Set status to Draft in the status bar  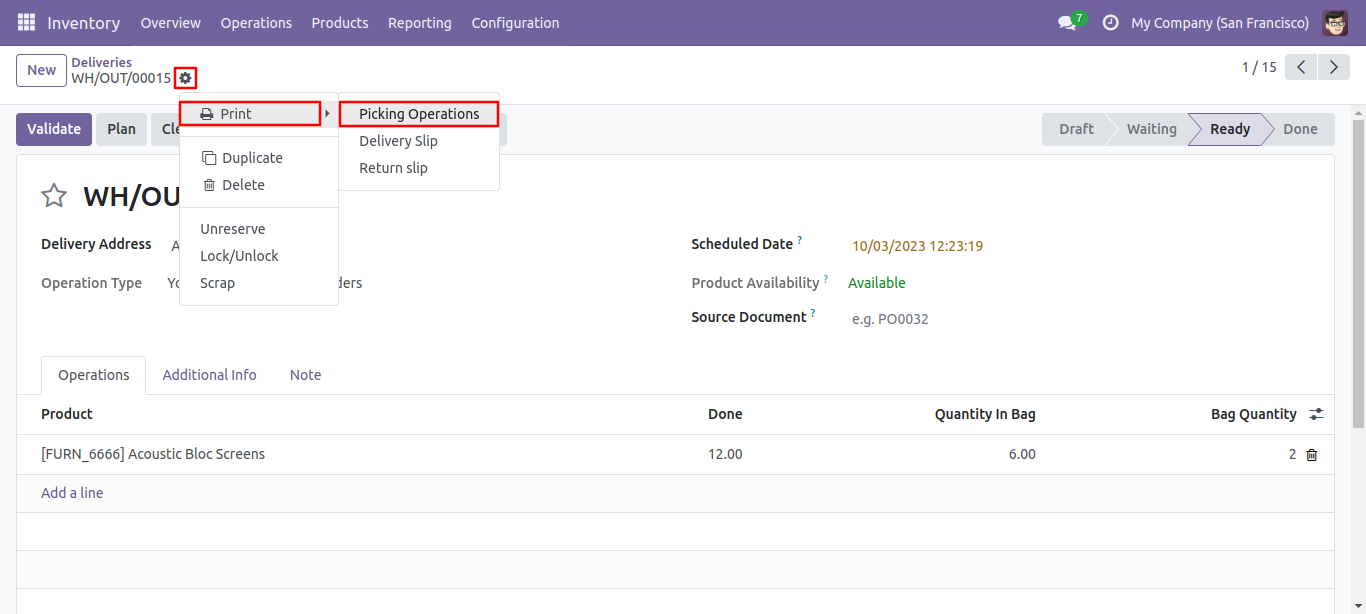1076,129
